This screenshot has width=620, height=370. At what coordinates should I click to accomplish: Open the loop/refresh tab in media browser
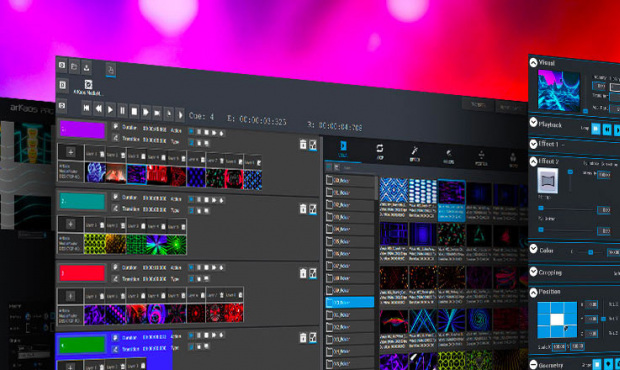click(379, 151)
